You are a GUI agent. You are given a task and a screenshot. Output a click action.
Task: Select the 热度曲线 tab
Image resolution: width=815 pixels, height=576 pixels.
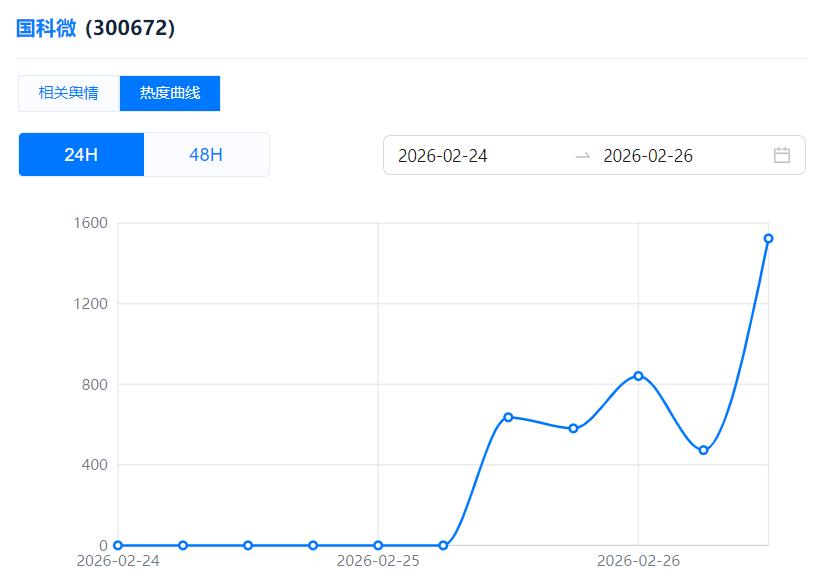tap(170, 93)
